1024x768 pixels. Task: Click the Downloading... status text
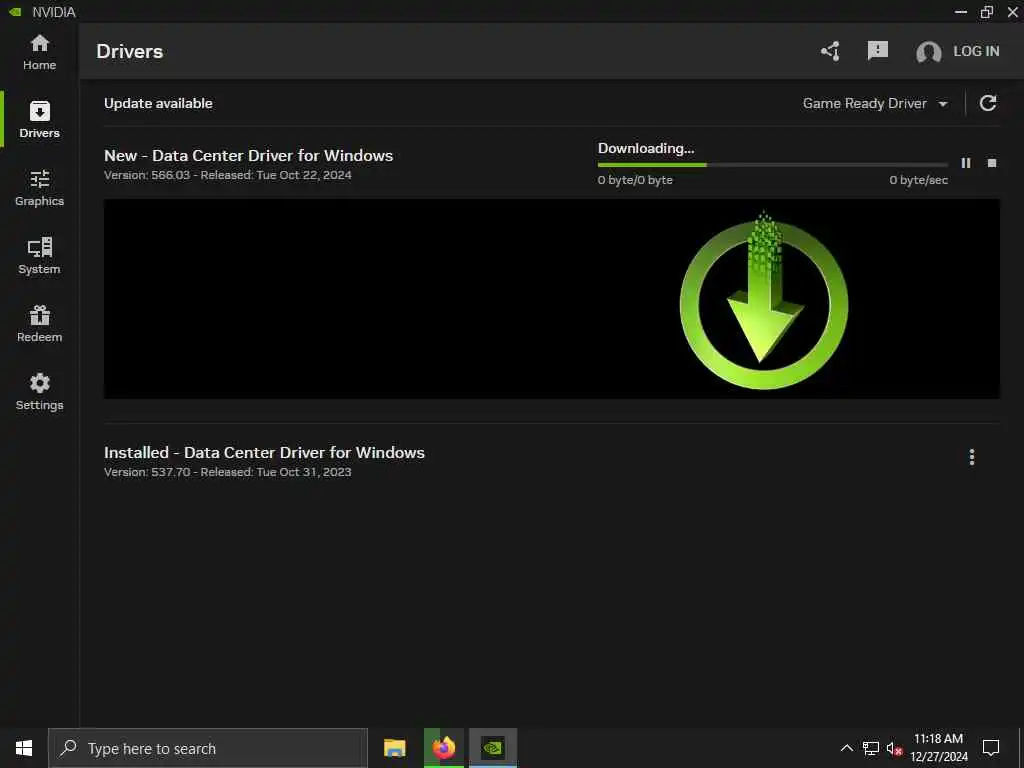645,148
